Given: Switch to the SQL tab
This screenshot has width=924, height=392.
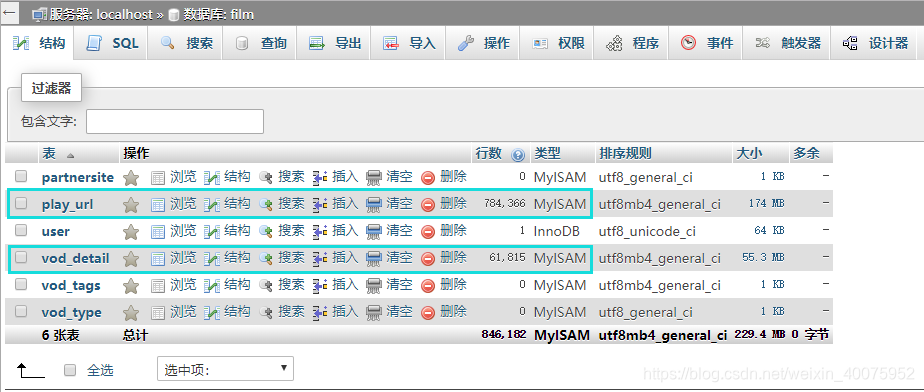Looking at the screenshot, I should [x=112, y=43].
